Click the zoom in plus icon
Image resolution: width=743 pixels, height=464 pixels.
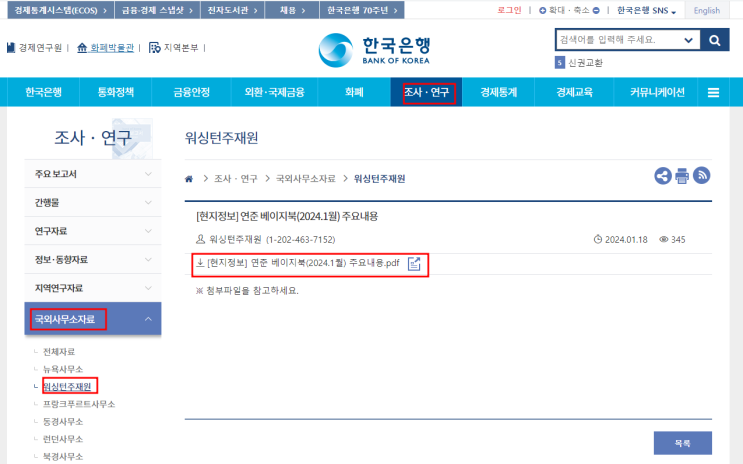point(543,10)
